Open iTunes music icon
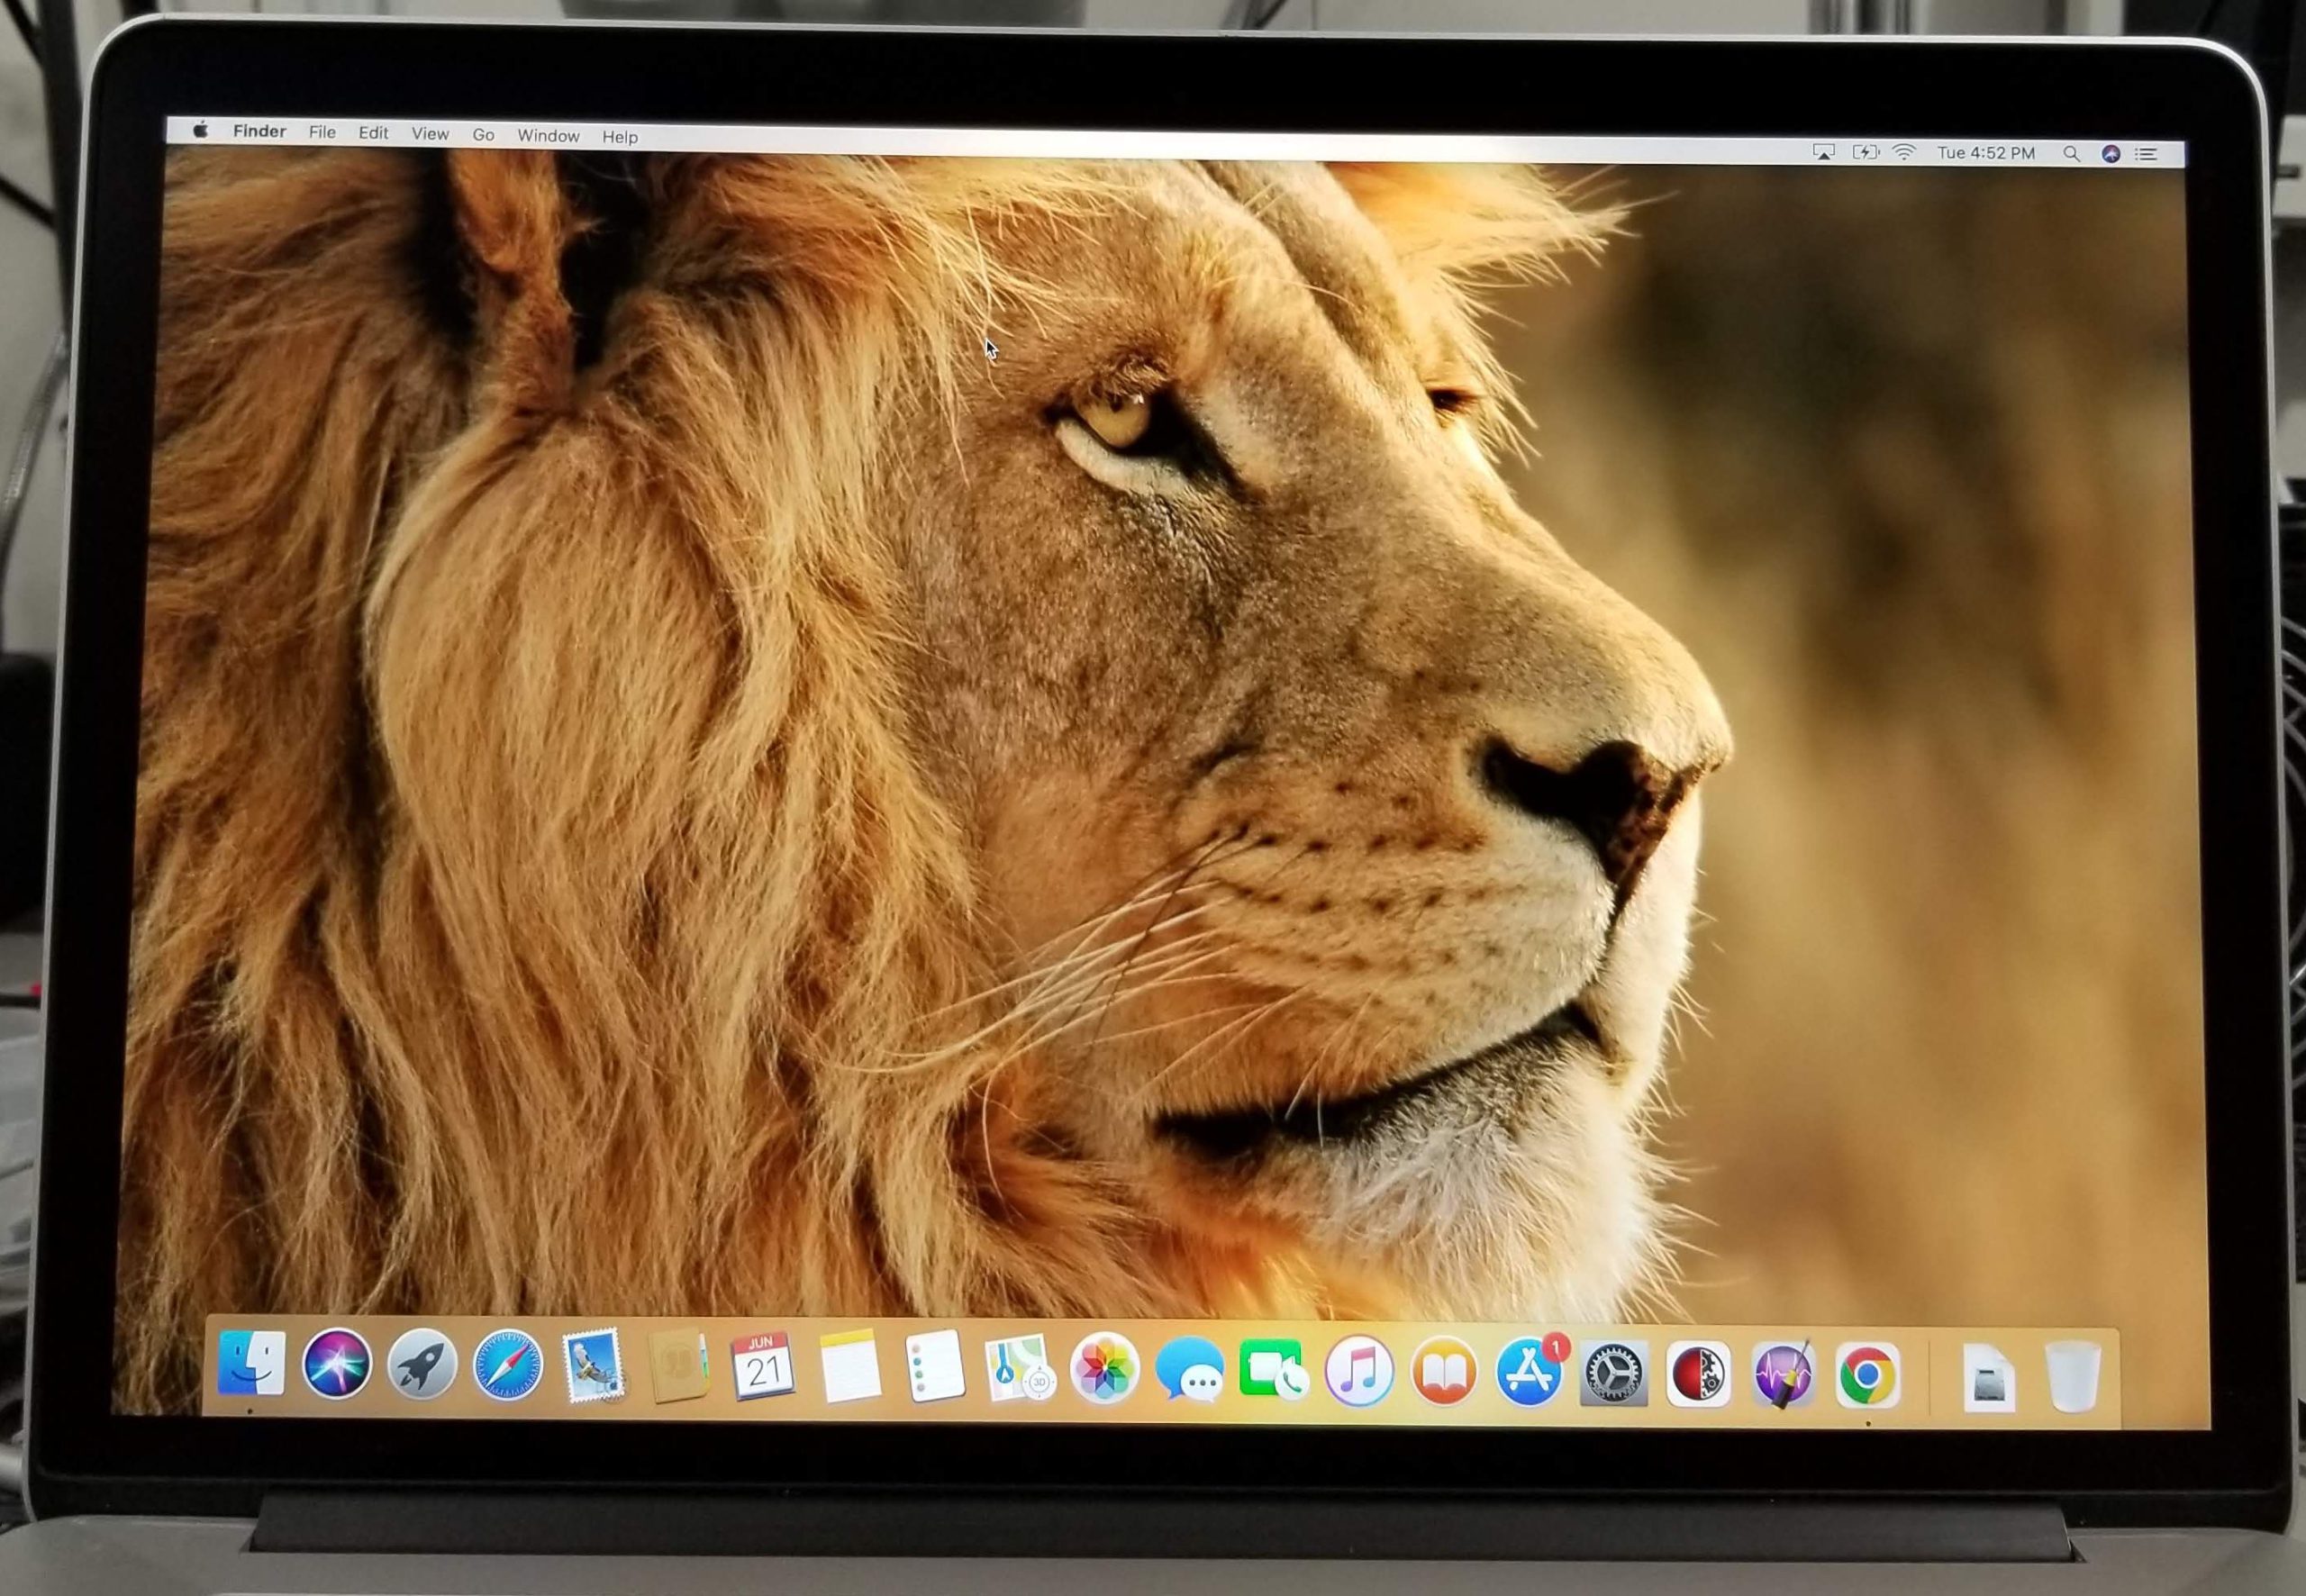Screen dimensions: 2306x1596 click(1358, 1372)
